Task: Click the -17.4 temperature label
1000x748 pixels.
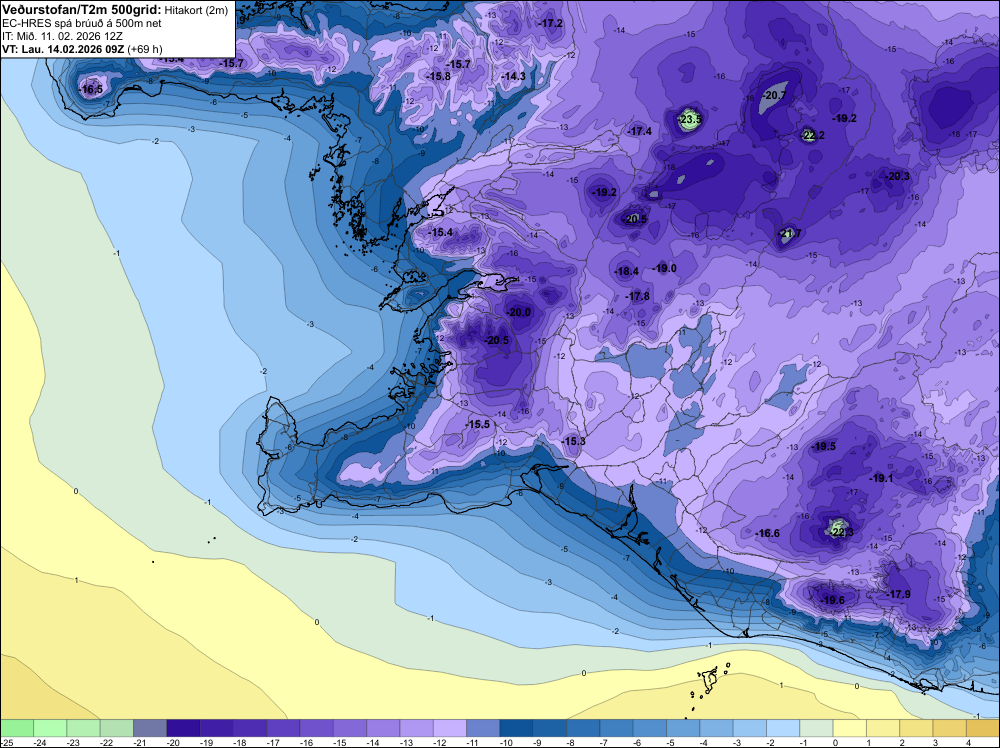Action: click(x=640, y=131)
